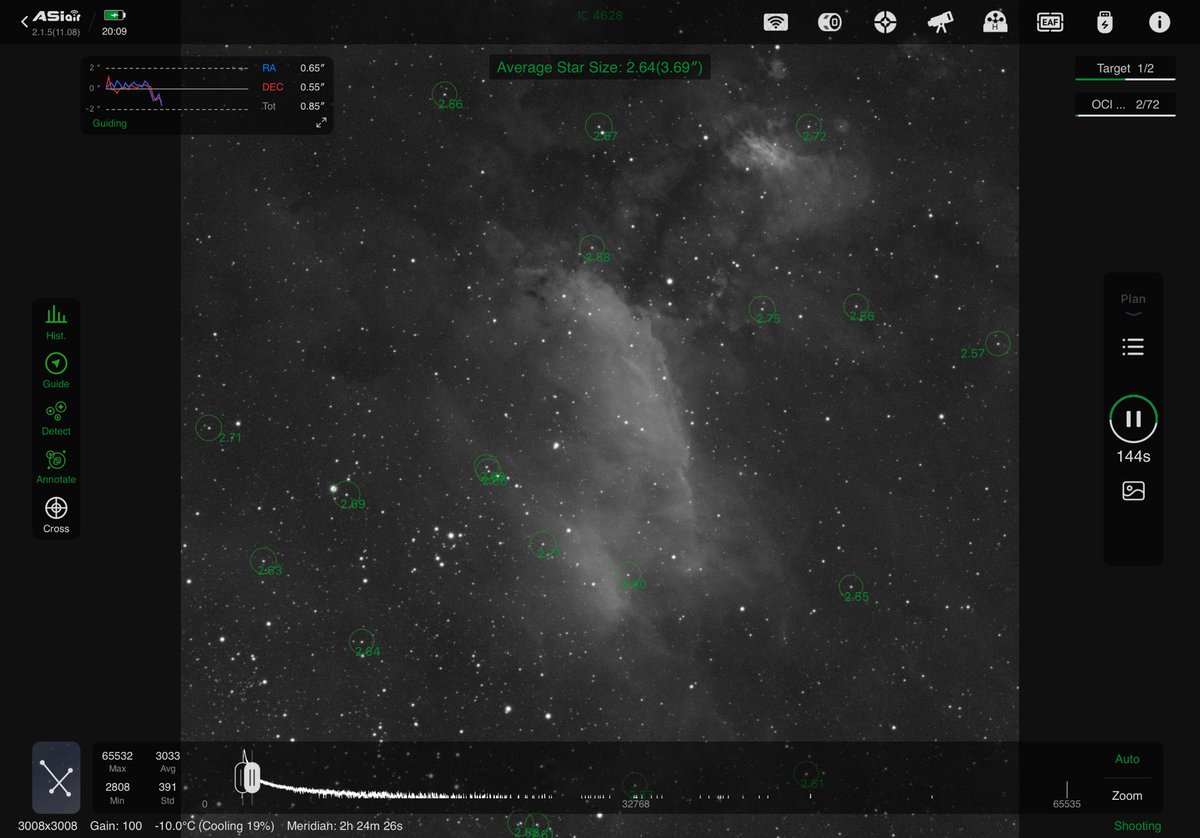Open the Wi-Fi settings icon
Viewport: 1200px width, 838px height.
pyautogui.click(x=775, y=22)
